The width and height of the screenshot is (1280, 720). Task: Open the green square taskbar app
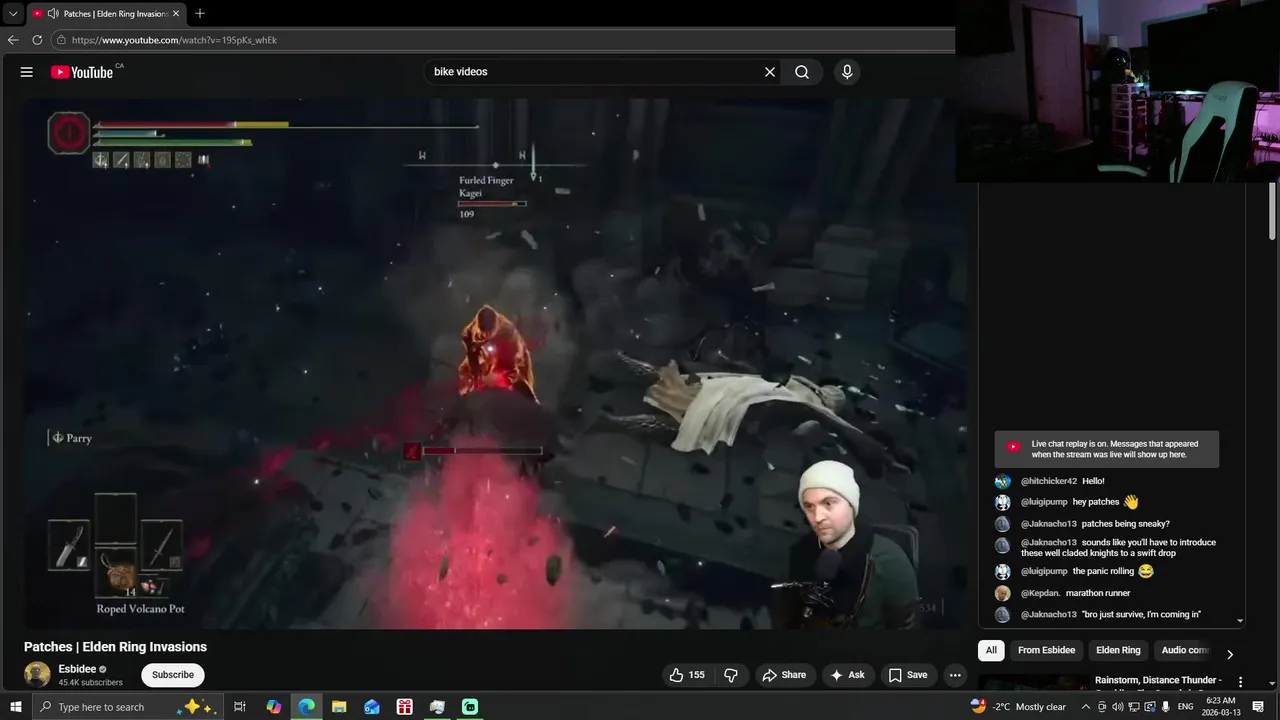[470, 707]
